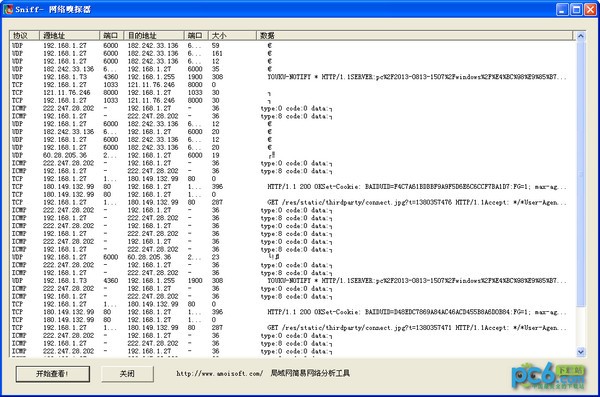
Task: Select the first YOUKU-NOTIFY UDP packet row
Action: pyautogui.click(x=293, y=77)
